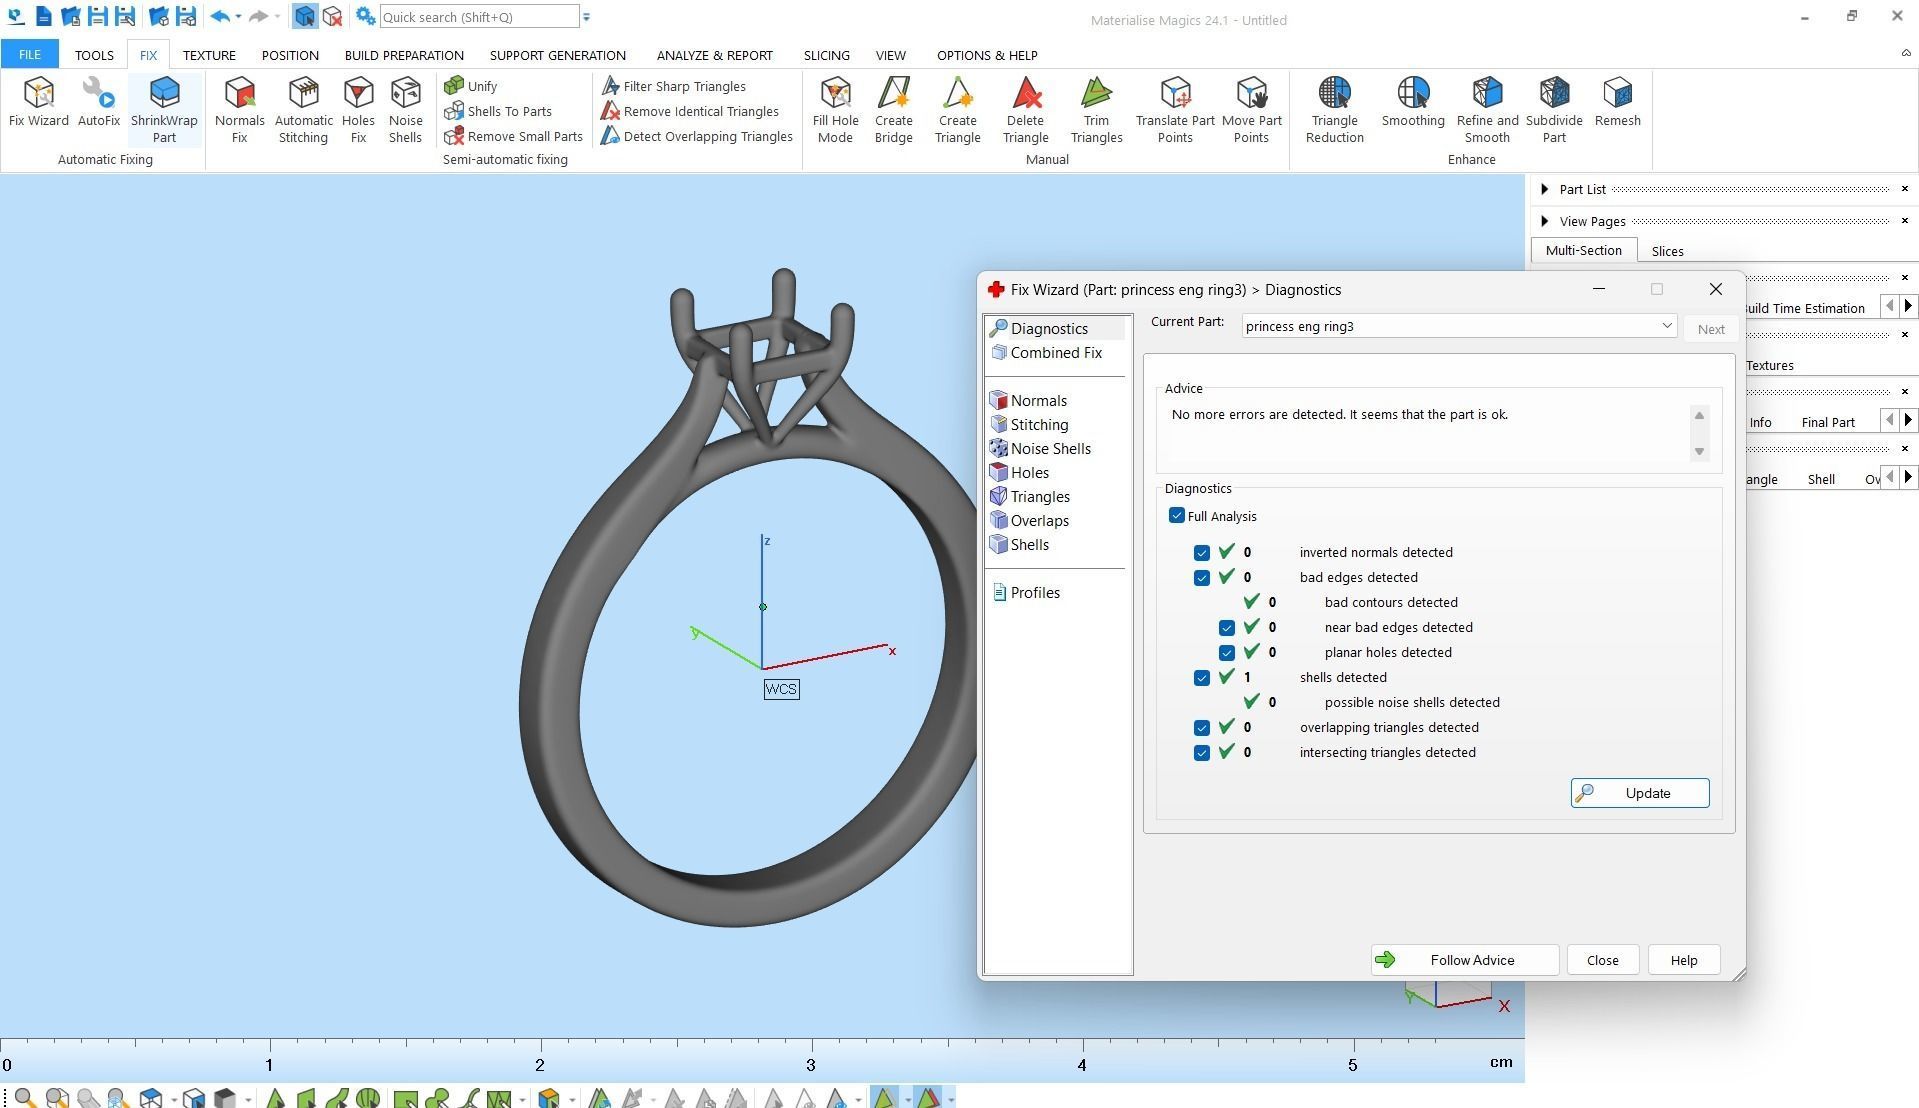Open Overlaps page in wizard sidebar
Screen dimensions: 1919x1108
1029,521
